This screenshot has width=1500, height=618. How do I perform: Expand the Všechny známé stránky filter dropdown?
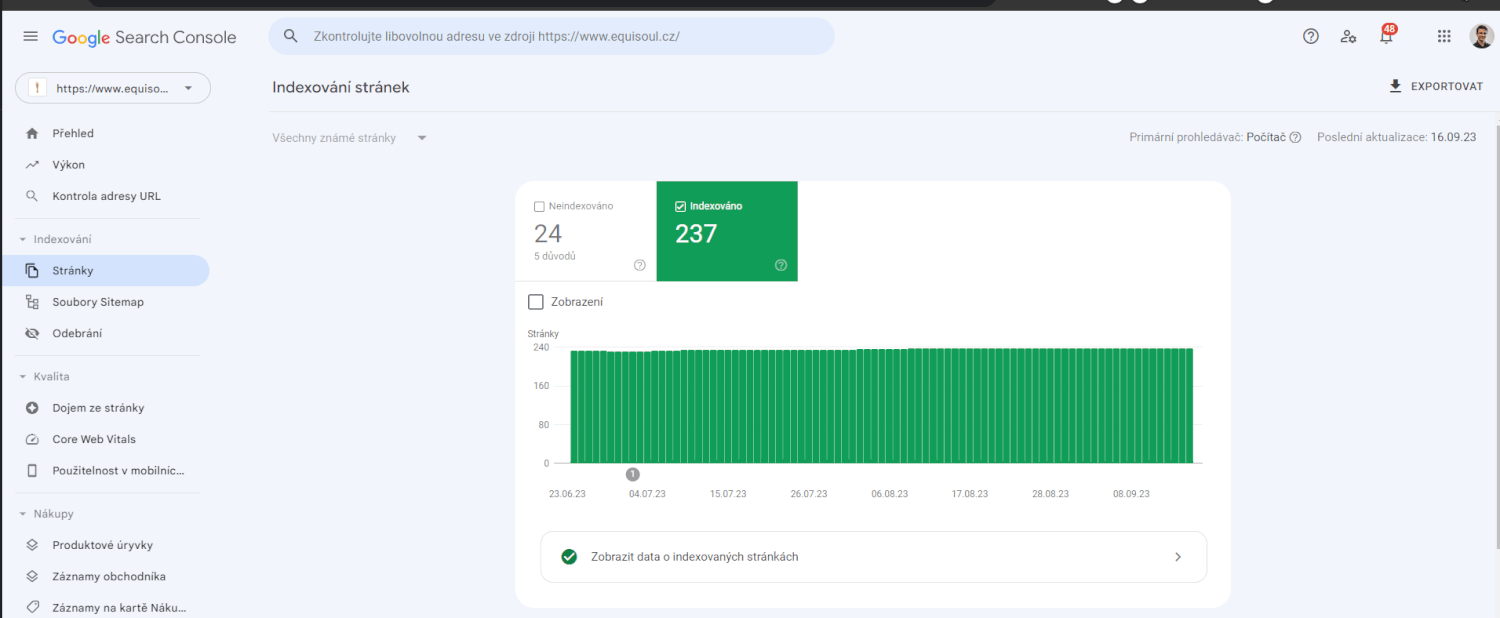[349, 138]
